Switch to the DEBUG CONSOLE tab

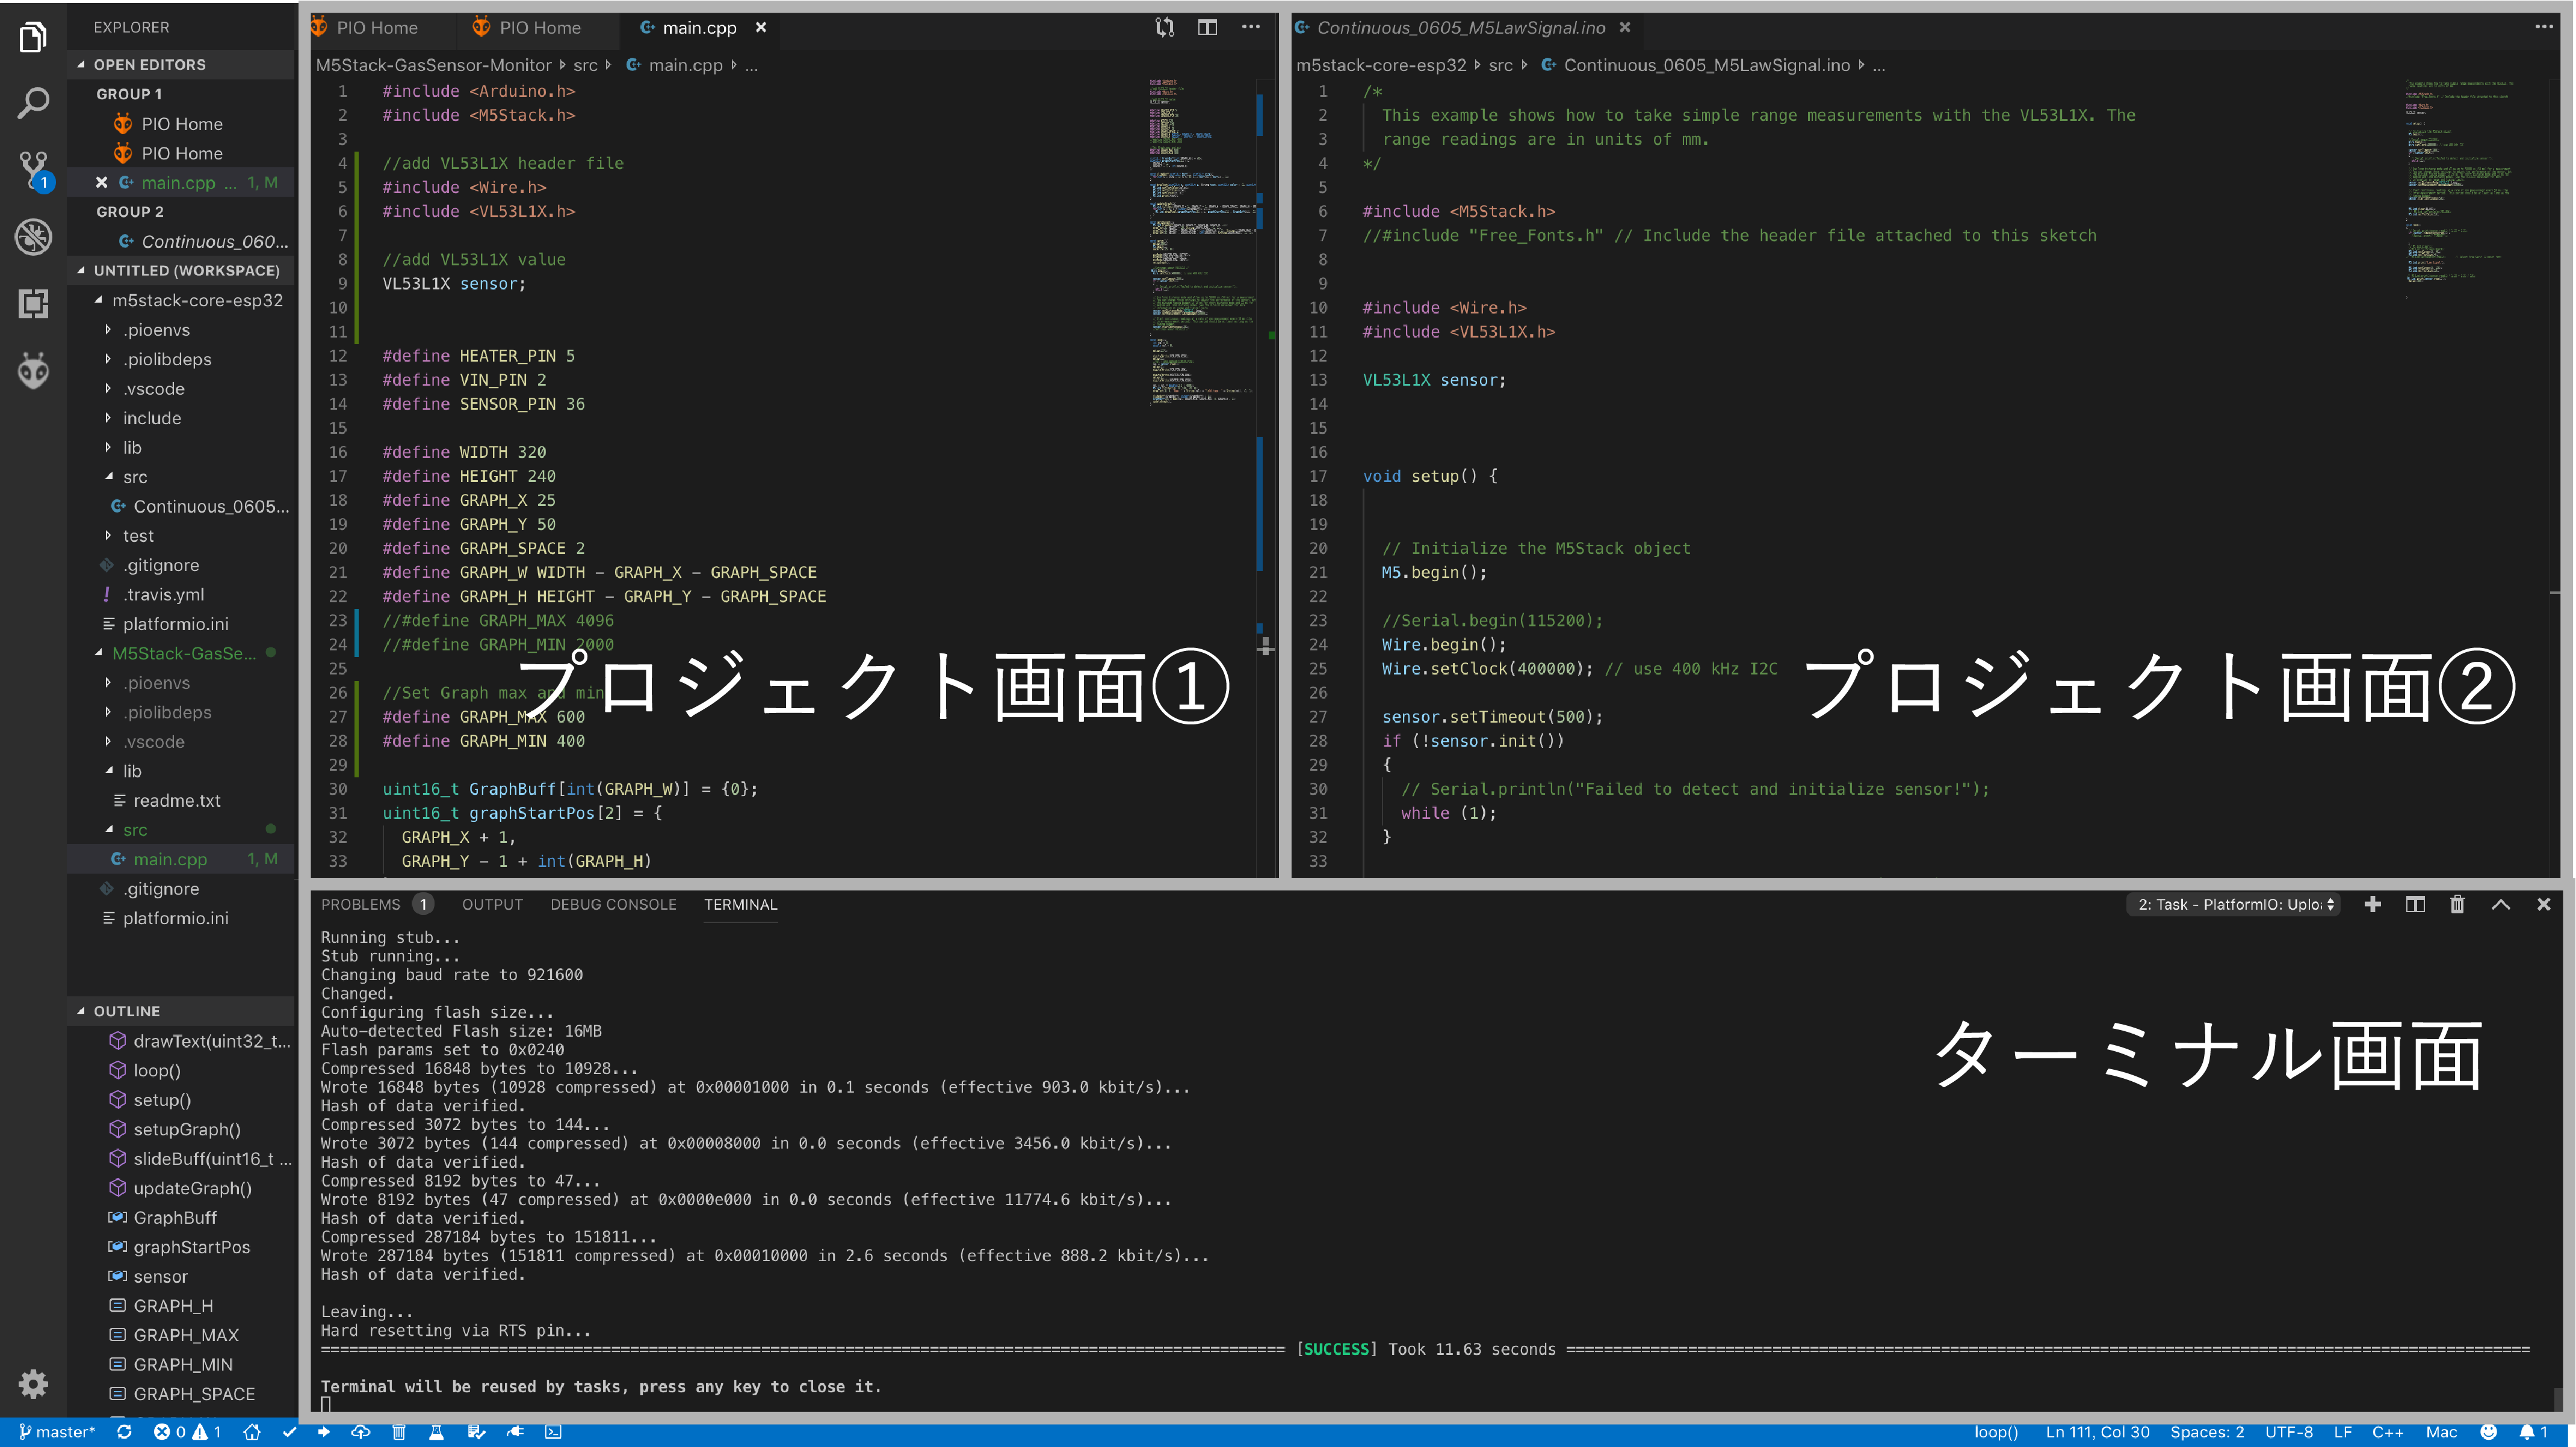coord(613,904)
